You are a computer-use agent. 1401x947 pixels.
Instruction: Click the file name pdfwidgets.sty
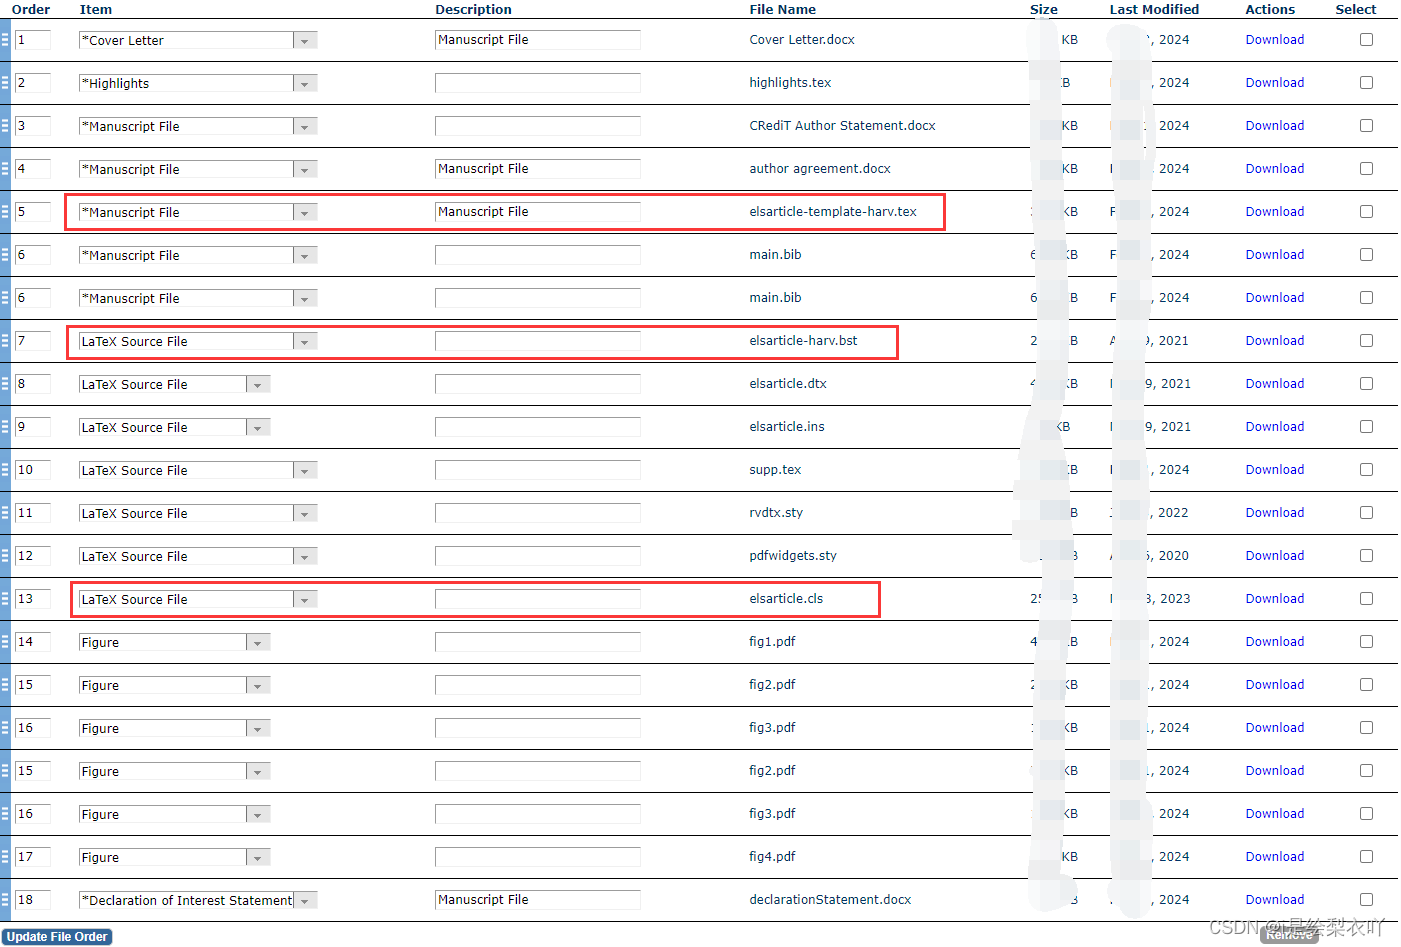coord(793,556)
